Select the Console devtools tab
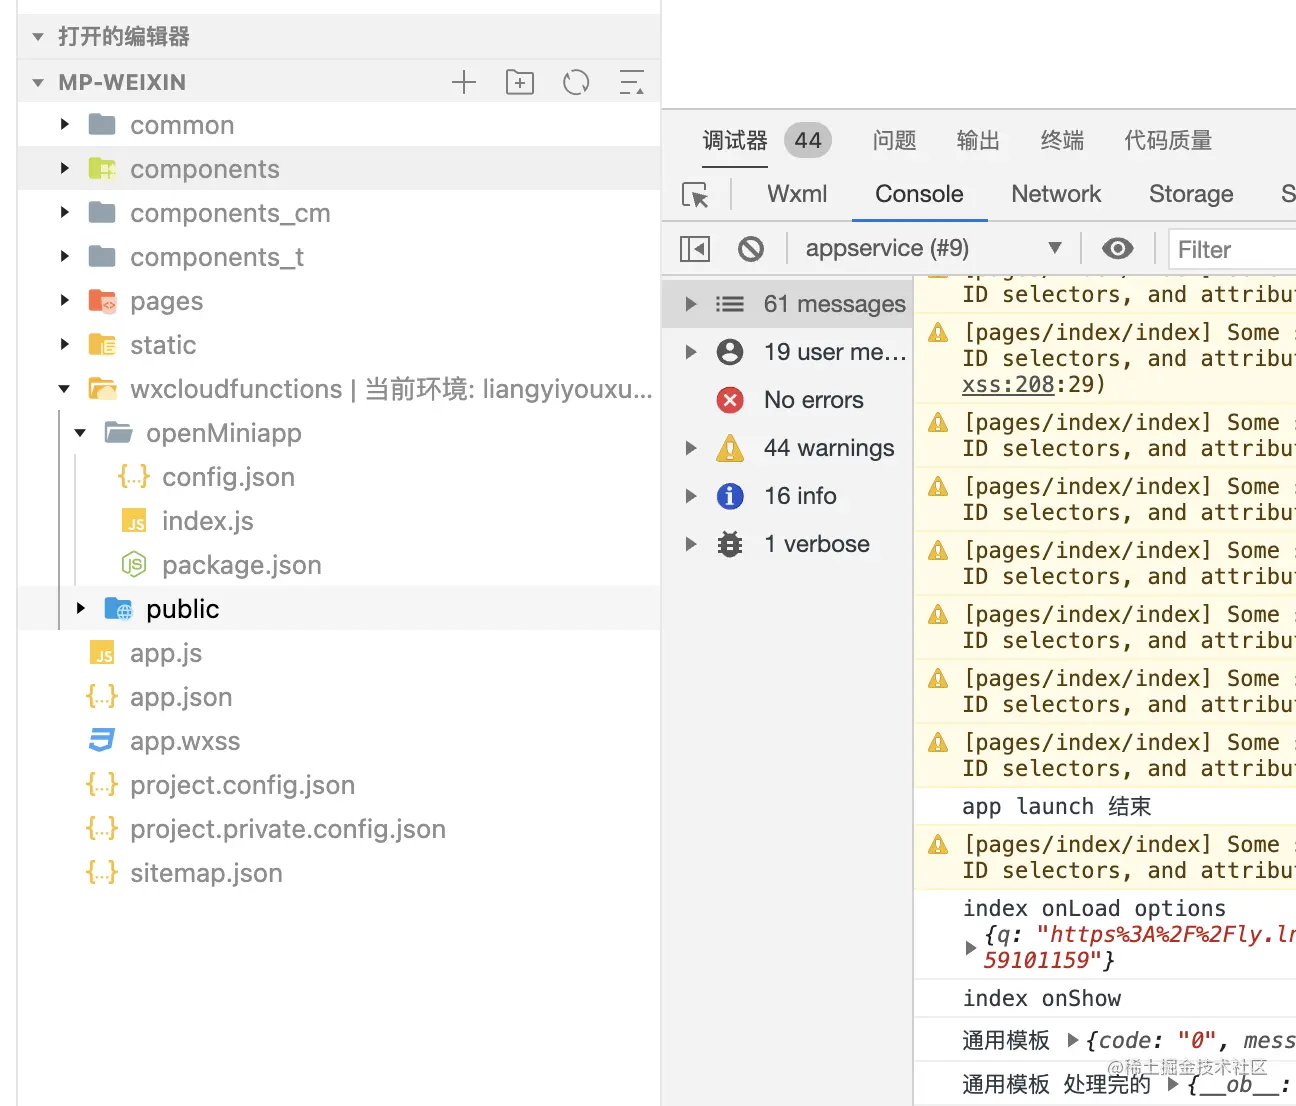Image resolution: width=1296 pixels, height=1106 pixels. (x=919, y=194)
